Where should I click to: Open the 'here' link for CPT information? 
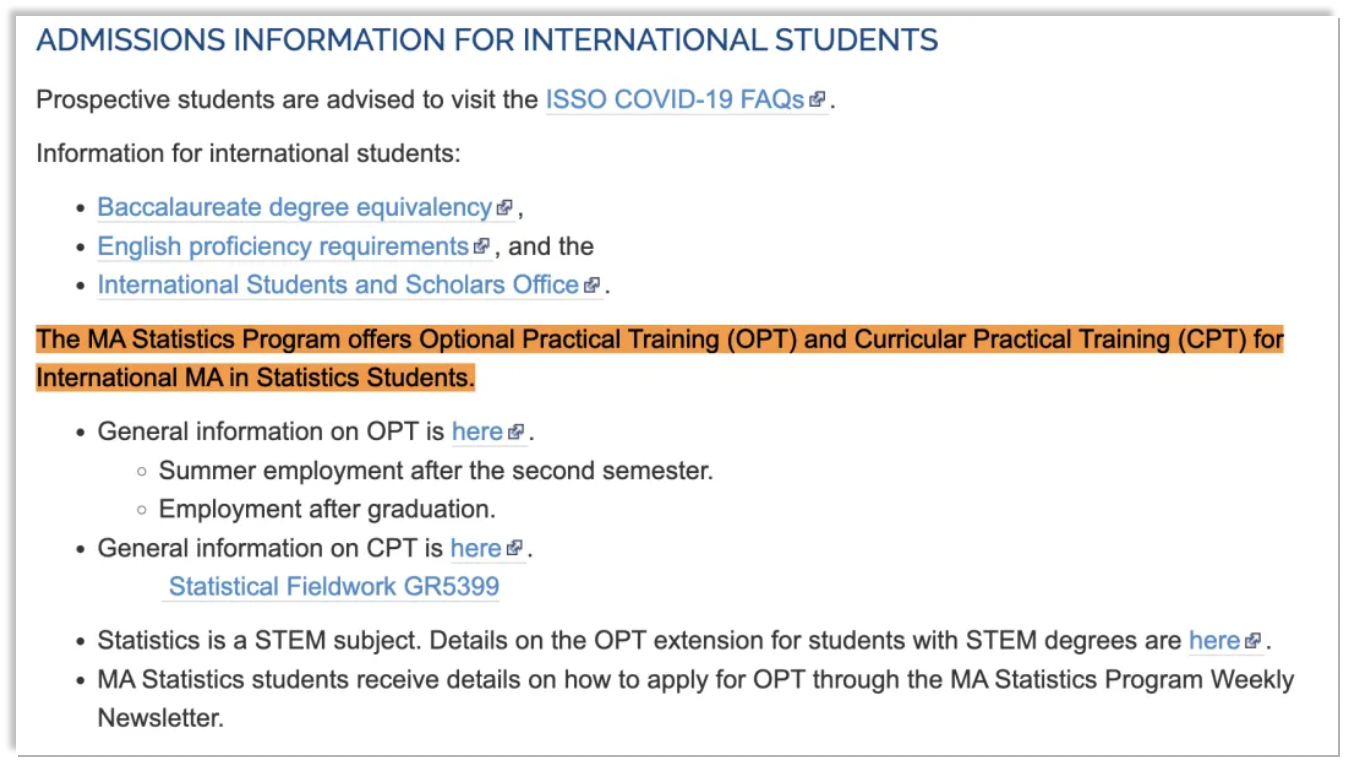point(476,548)
